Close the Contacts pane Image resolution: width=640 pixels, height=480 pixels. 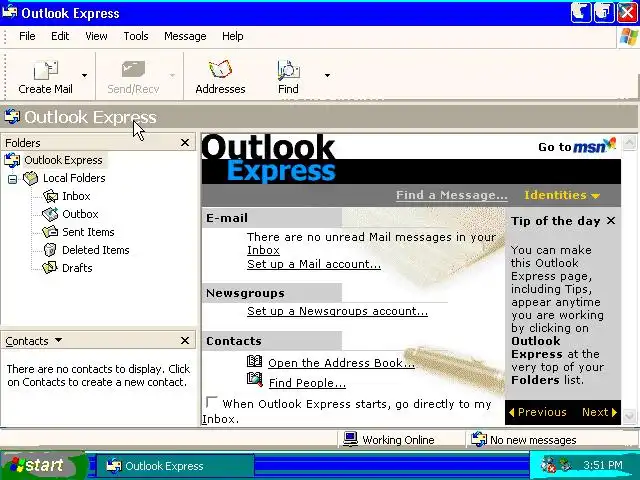click(x=185, y=340)
